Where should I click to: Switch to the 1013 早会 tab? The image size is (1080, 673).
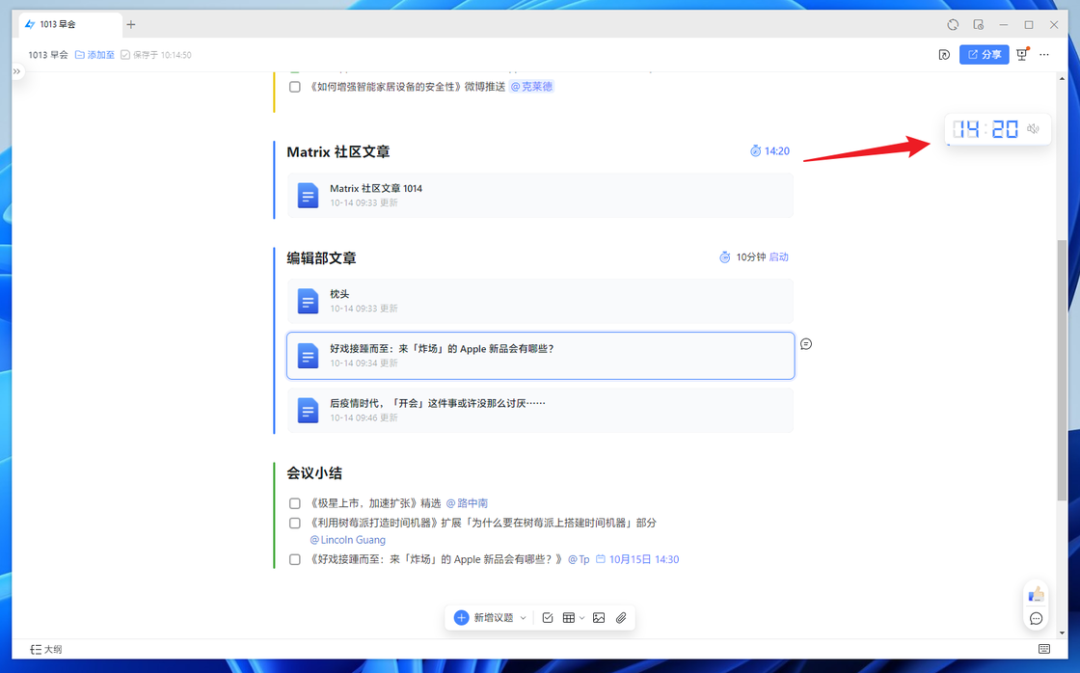click(68, 24)
